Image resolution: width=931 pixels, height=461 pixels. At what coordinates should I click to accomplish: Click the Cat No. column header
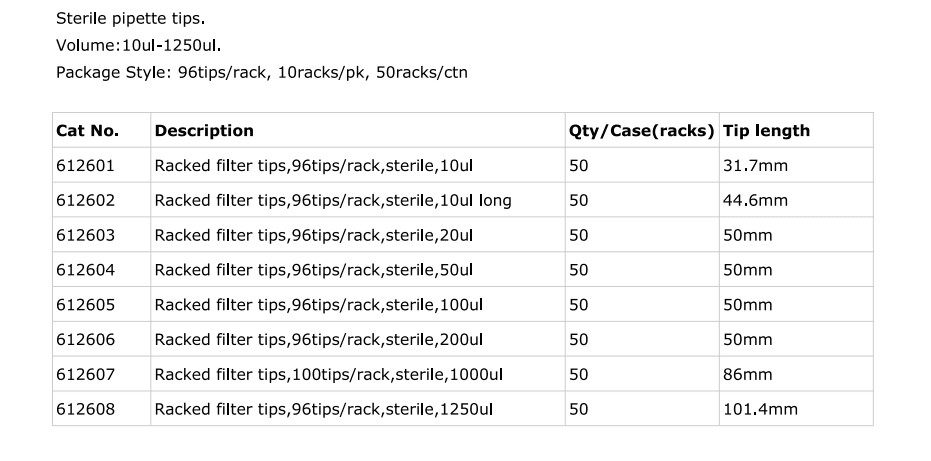click(87, 131)
